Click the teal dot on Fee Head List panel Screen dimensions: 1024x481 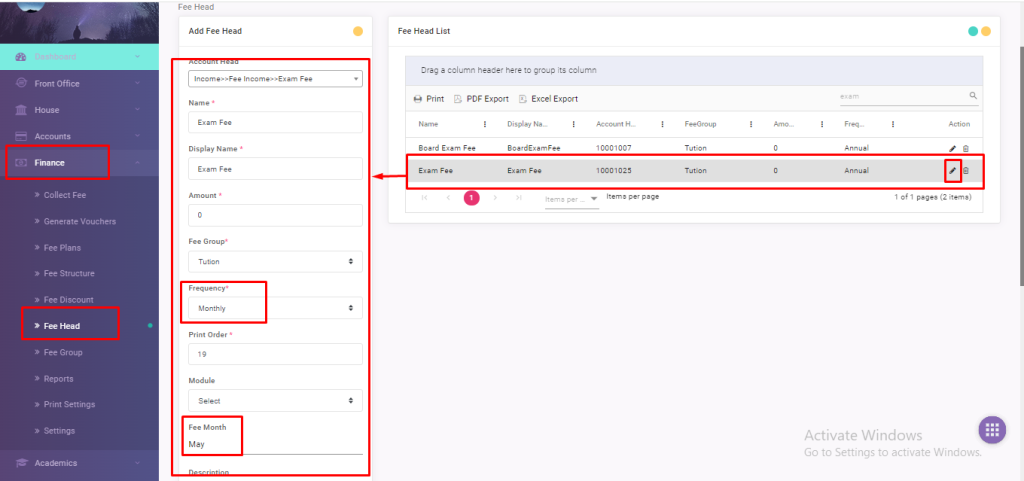973,31
